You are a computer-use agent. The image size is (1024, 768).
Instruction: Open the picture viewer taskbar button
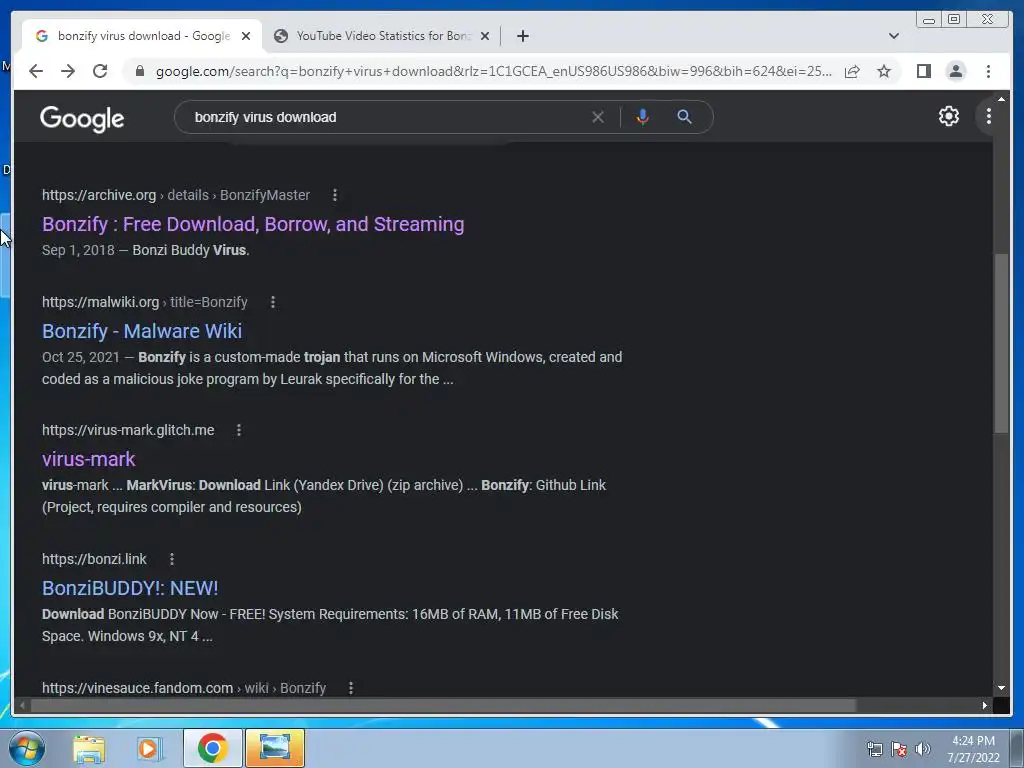point(275,748)
